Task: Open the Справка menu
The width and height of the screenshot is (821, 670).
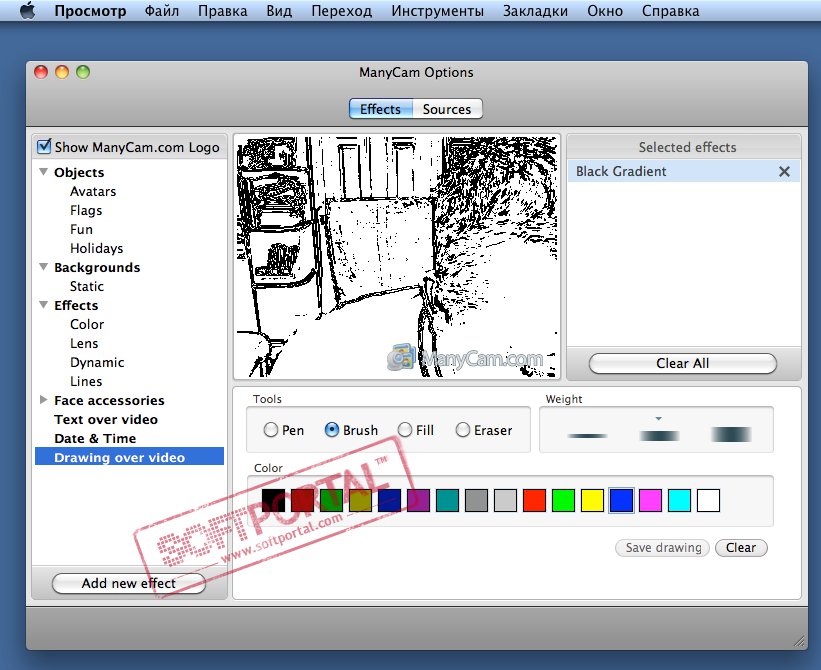Action: pos(670,11)
